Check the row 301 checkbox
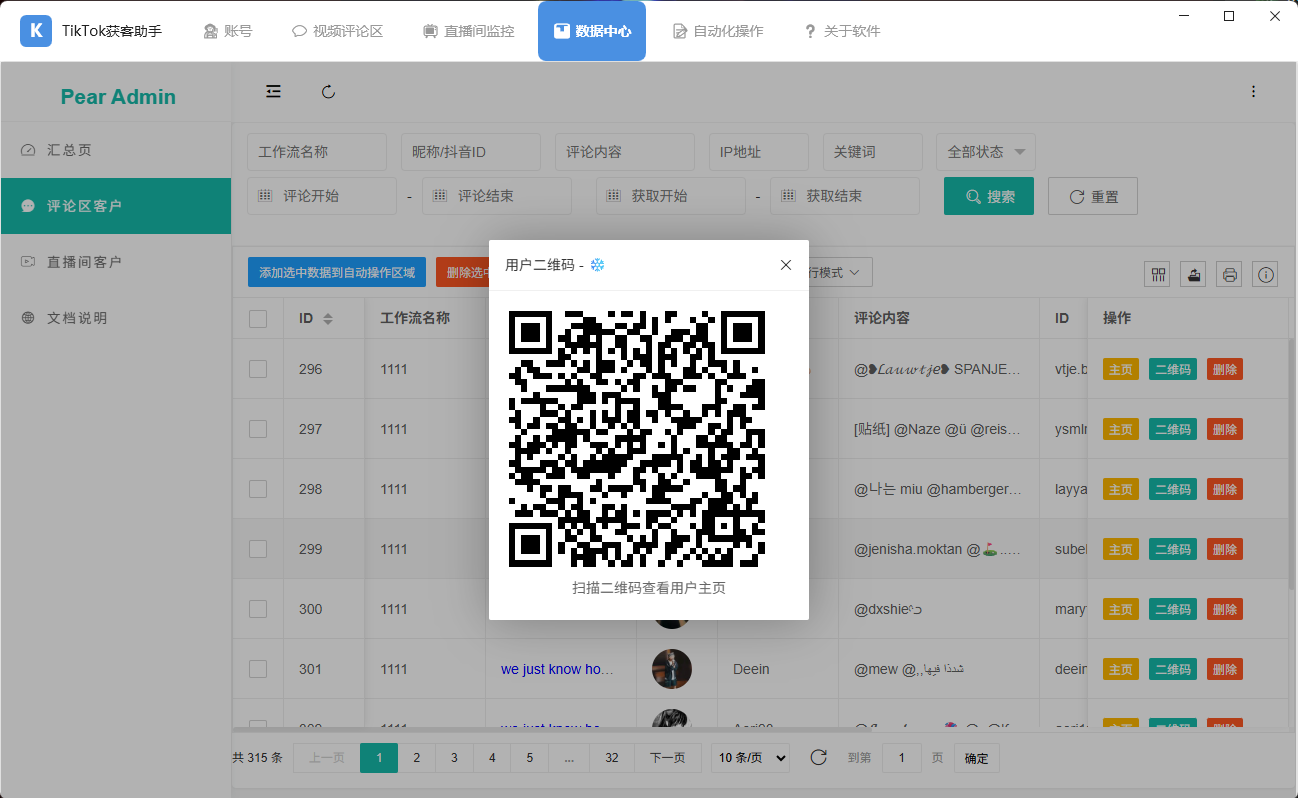The width and height of the screenshot is (1298, 798). click(258, 669)
